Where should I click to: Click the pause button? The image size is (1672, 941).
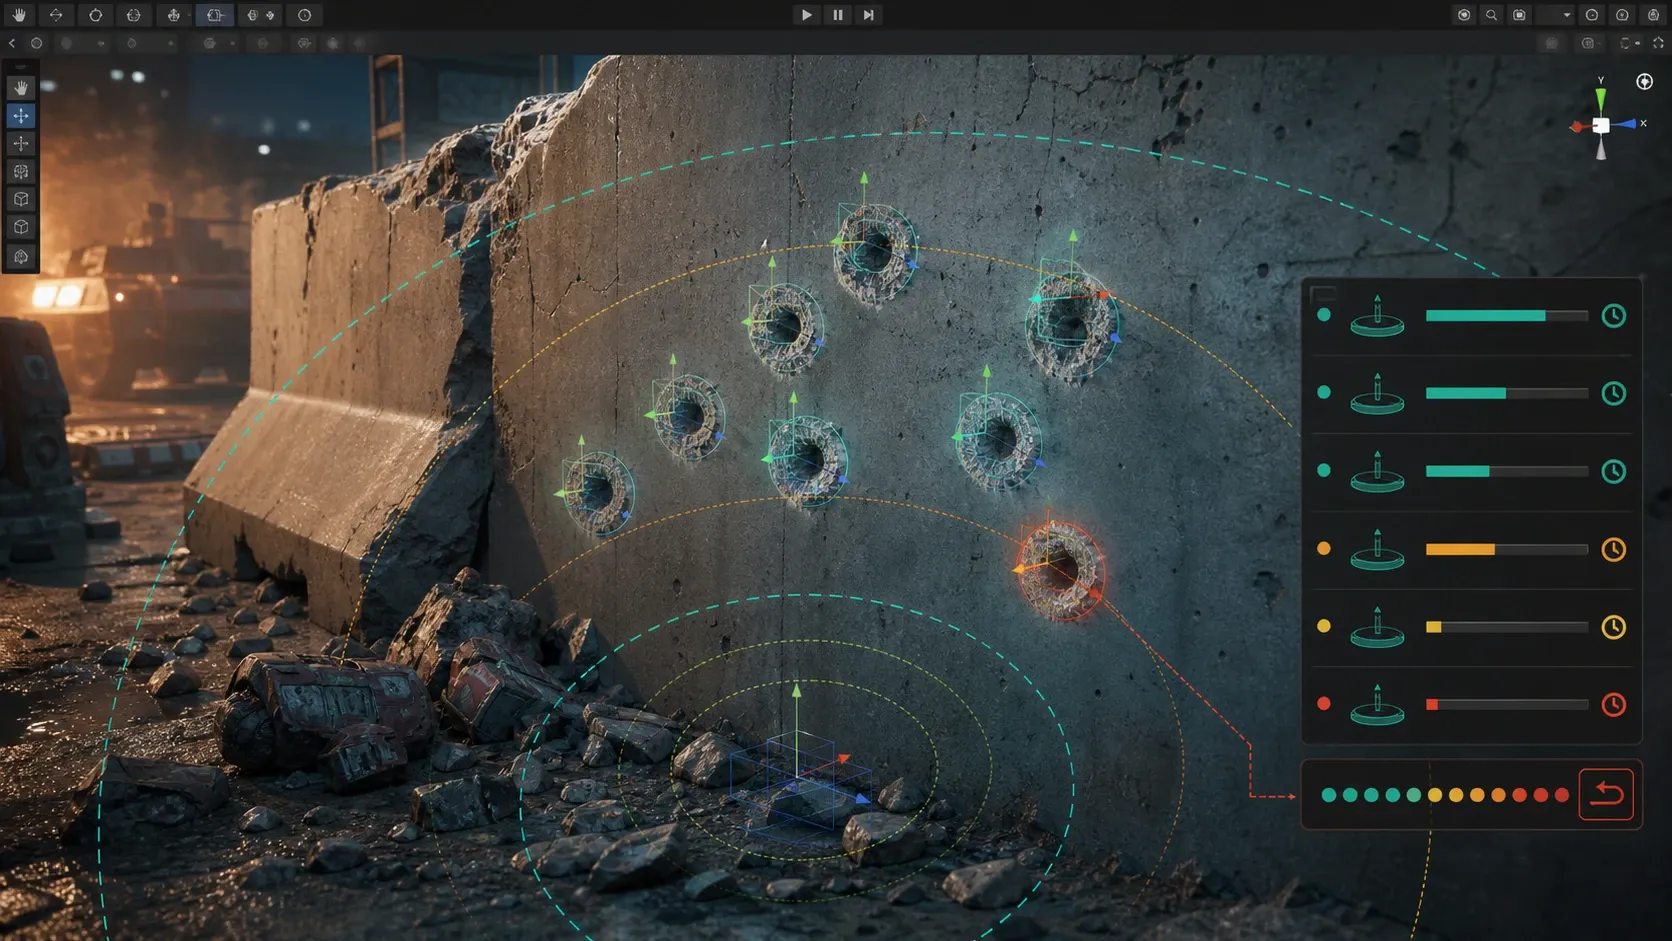837,15
